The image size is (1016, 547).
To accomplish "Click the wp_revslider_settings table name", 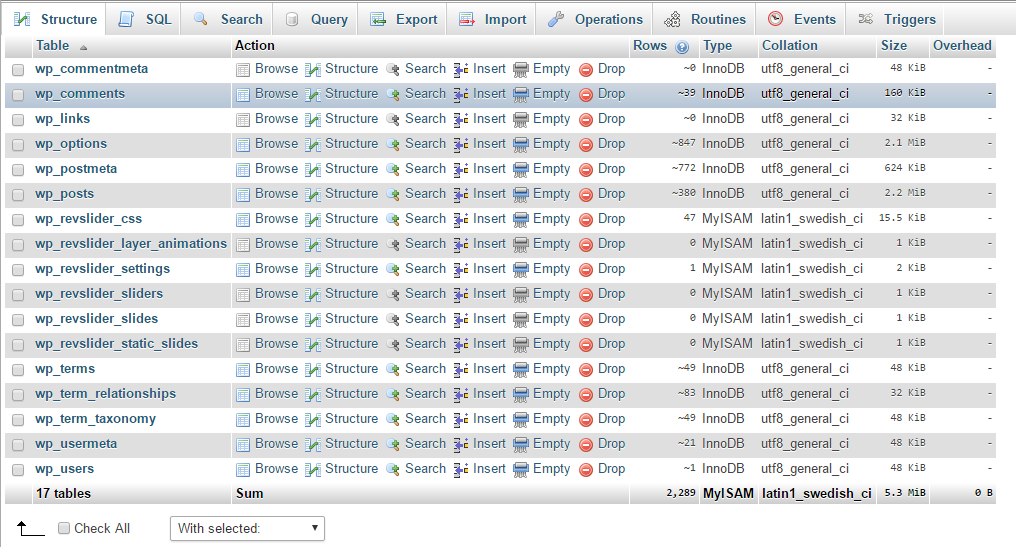I will click(x=102, y=269).
